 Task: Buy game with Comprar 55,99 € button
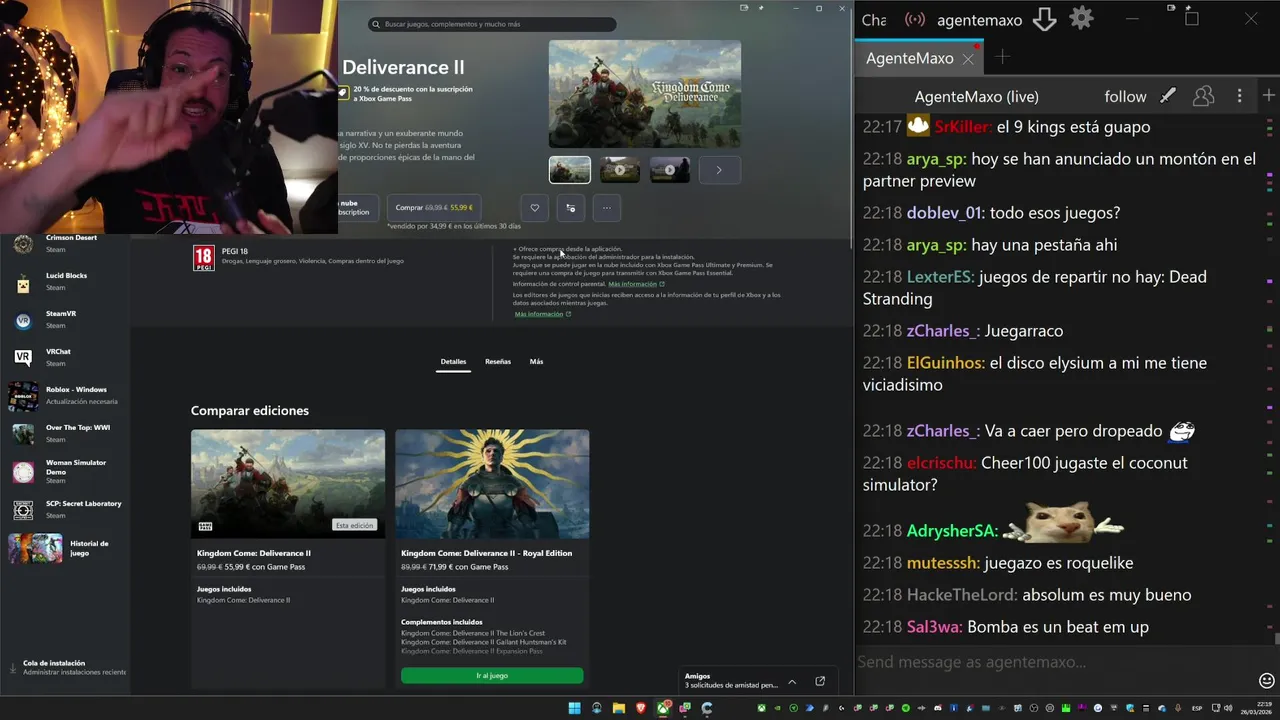pos(433,208)
